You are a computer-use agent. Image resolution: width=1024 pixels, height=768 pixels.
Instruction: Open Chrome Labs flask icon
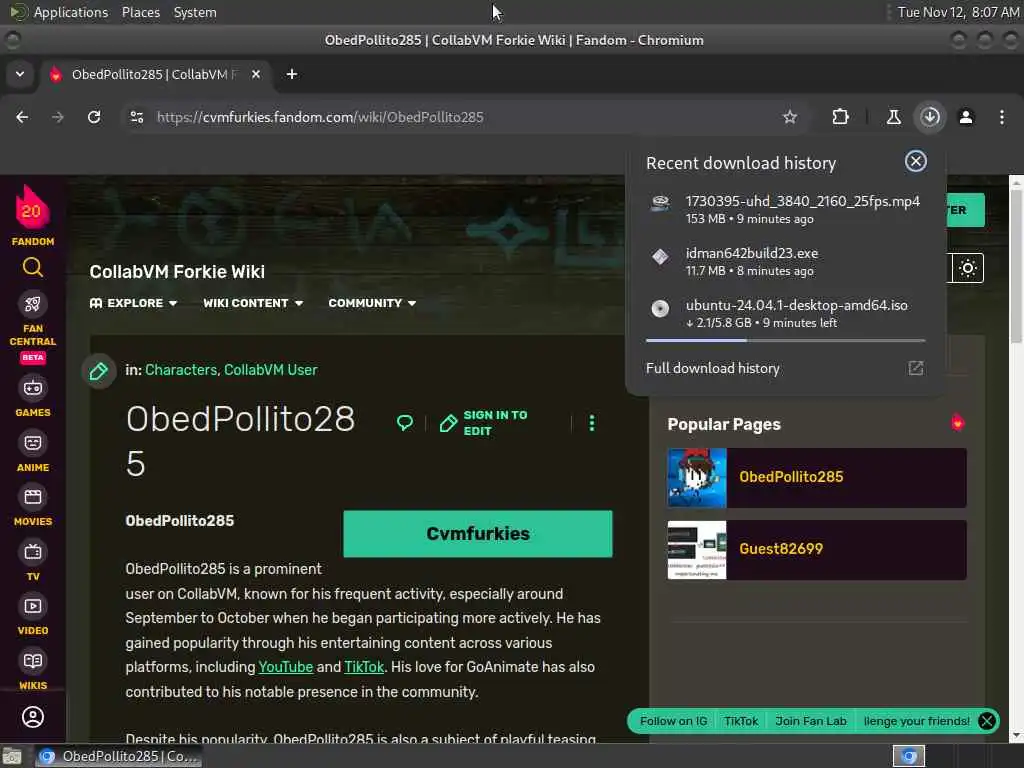tap(893, 117)
